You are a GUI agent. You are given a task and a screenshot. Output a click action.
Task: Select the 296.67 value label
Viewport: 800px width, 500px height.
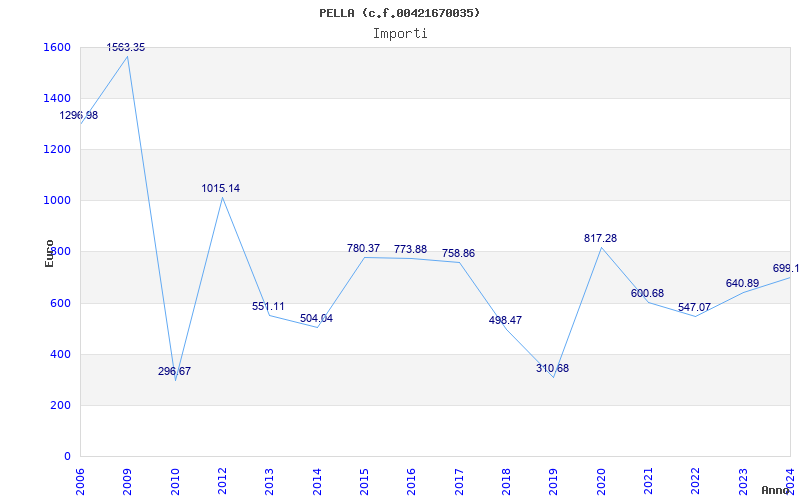[174, 371]
